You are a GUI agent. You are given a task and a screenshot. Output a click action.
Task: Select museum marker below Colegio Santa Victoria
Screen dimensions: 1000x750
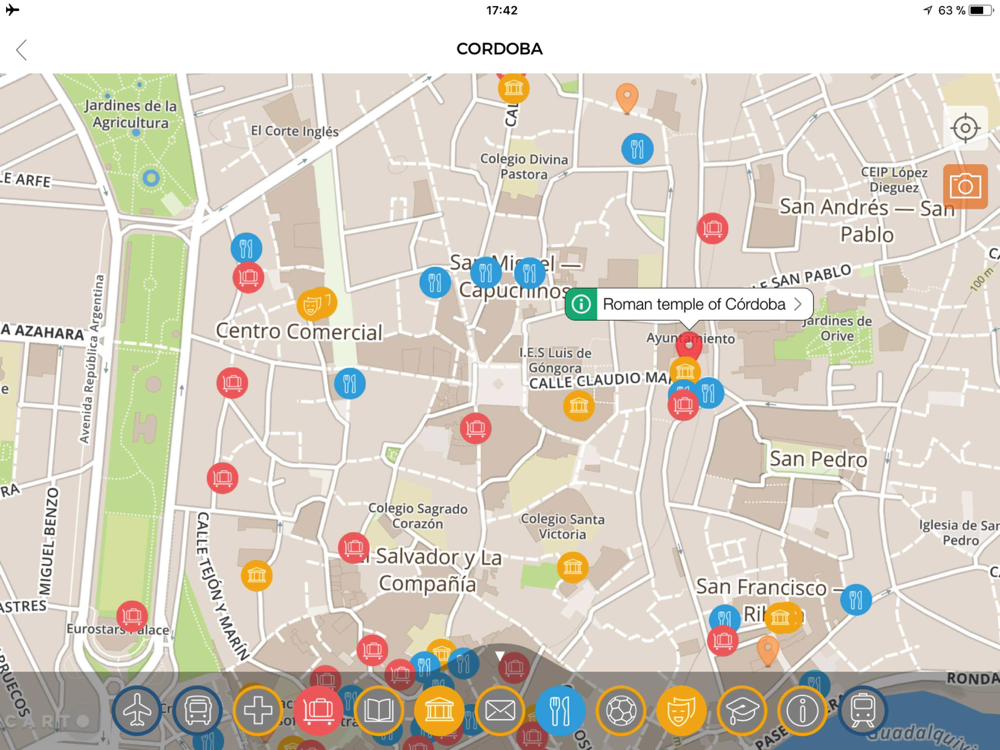(x=573, y=567)
